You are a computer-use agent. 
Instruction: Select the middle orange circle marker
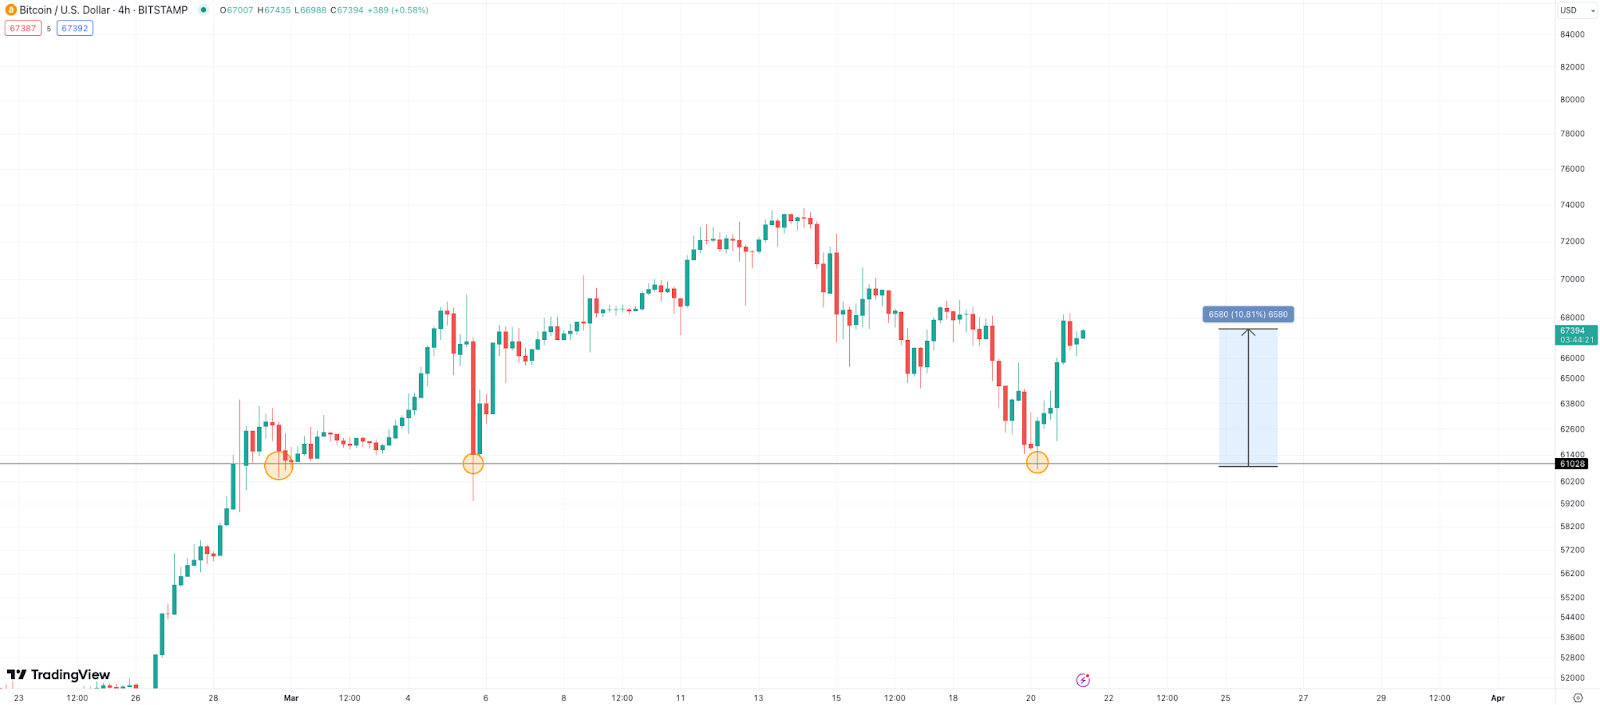coord(473,463)
